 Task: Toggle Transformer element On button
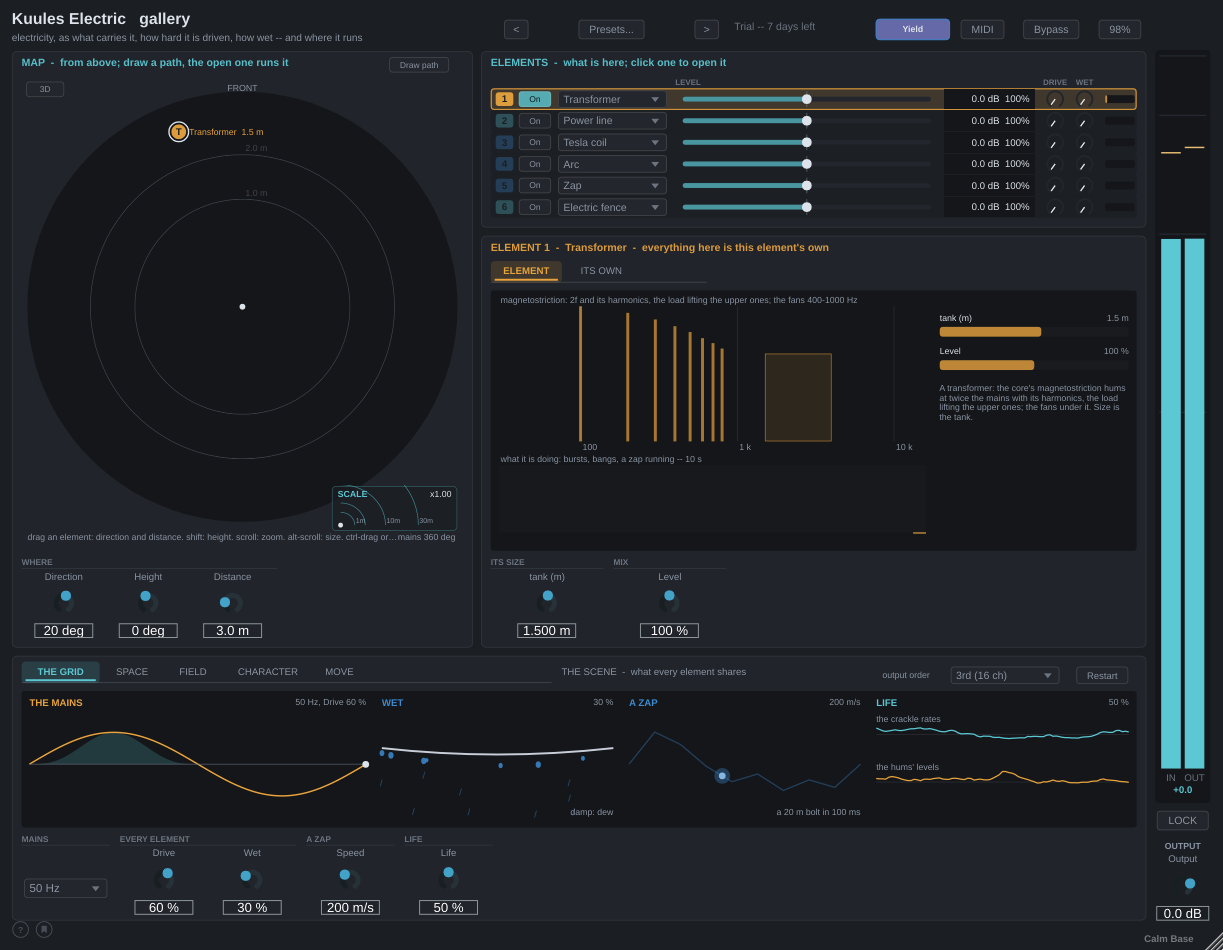click(534, 99)
